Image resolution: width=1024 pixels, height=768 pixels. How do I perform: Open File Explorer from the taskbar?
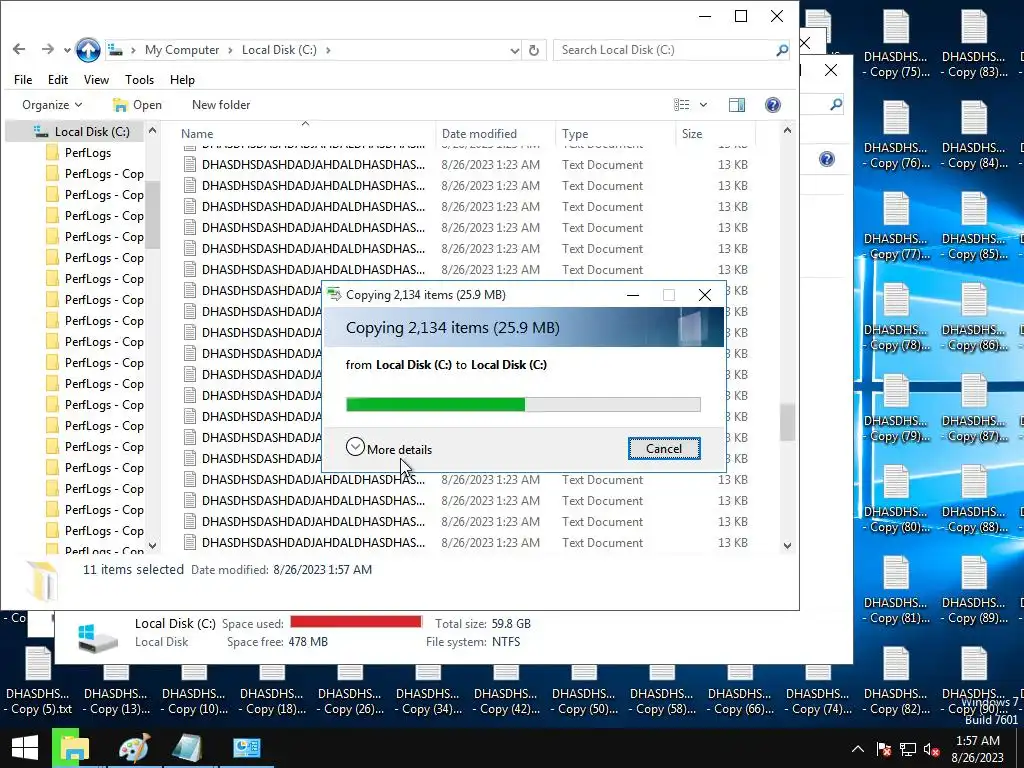[x=74, y=748]
